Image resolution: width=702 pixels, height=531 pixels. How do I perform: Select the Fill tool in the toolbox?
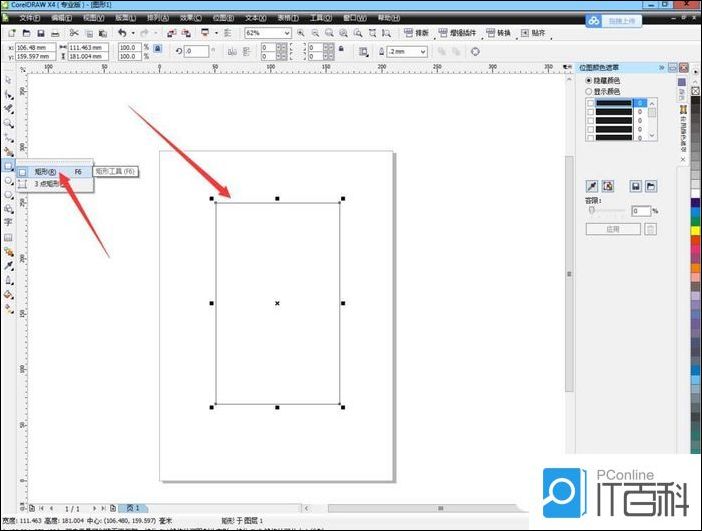[x=8, y=295]
